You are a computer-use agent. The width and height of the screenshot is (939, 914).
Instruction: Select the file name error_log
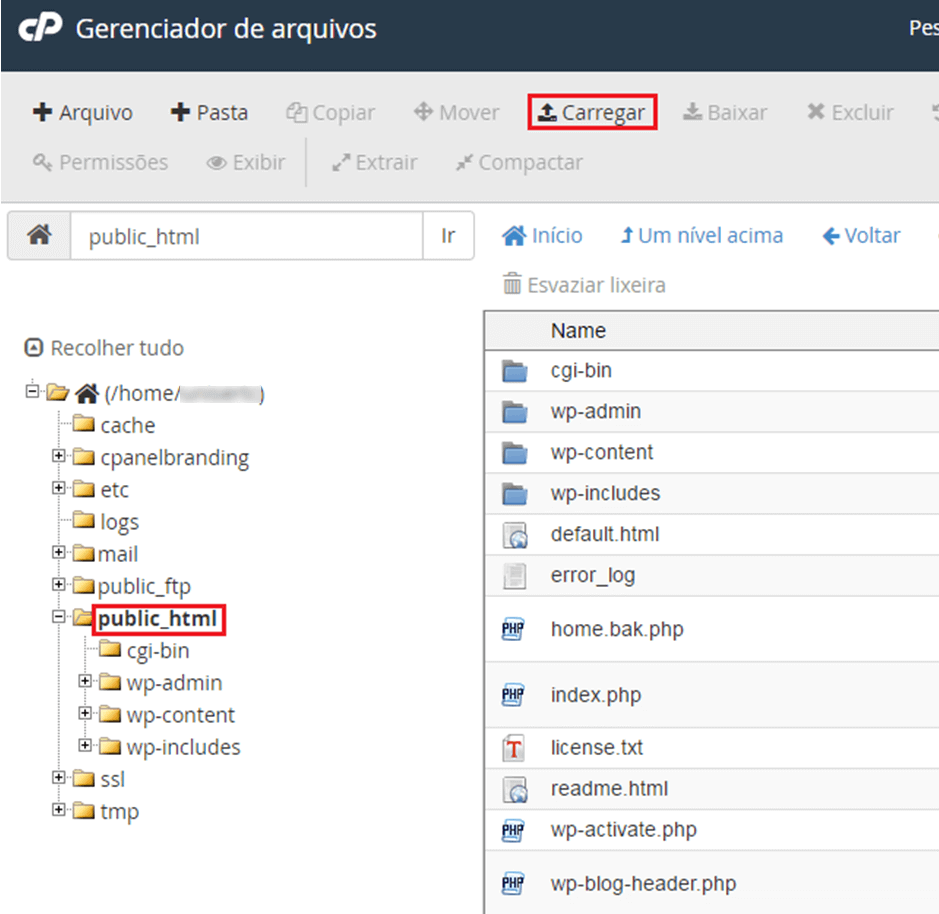tap(593, 576)
